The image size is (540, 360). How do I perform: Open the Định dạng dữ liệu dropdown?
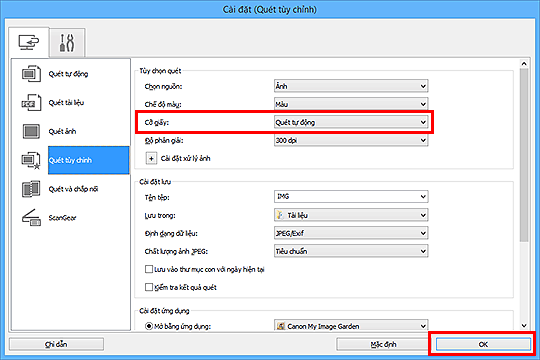[x=351, y=233]
